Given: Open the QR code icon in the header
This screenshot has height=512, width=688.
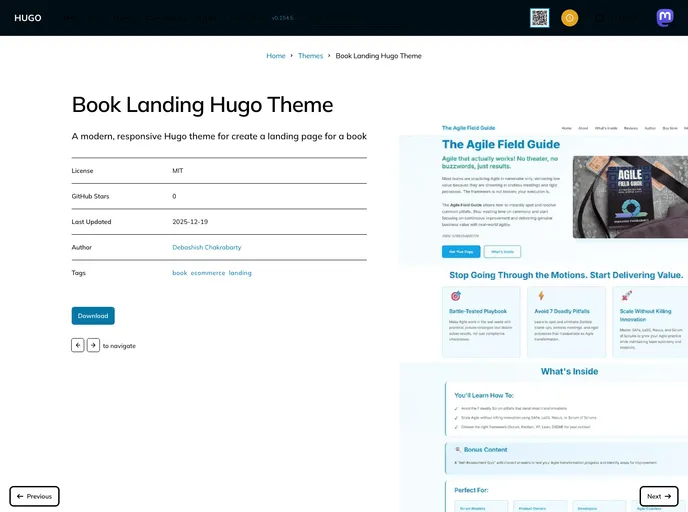Looking at the screenshot, I should pyautogui.click(x=539, y=18).
